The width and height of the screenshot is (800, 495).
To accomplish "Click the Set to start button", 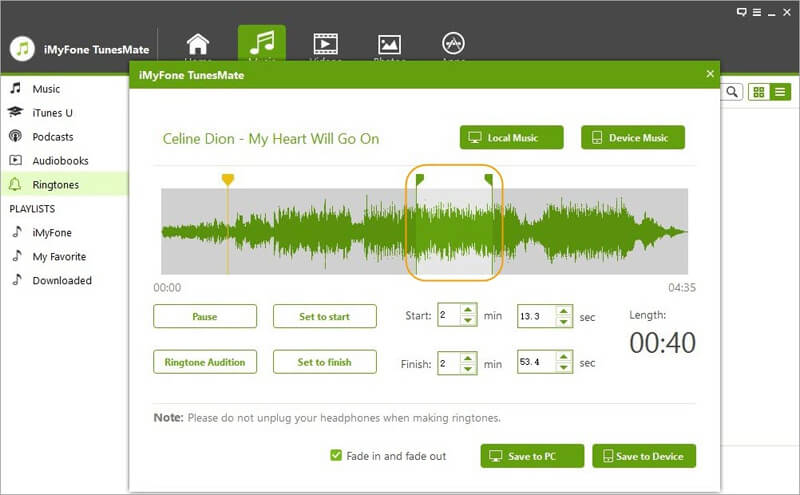I will point(324,316).
